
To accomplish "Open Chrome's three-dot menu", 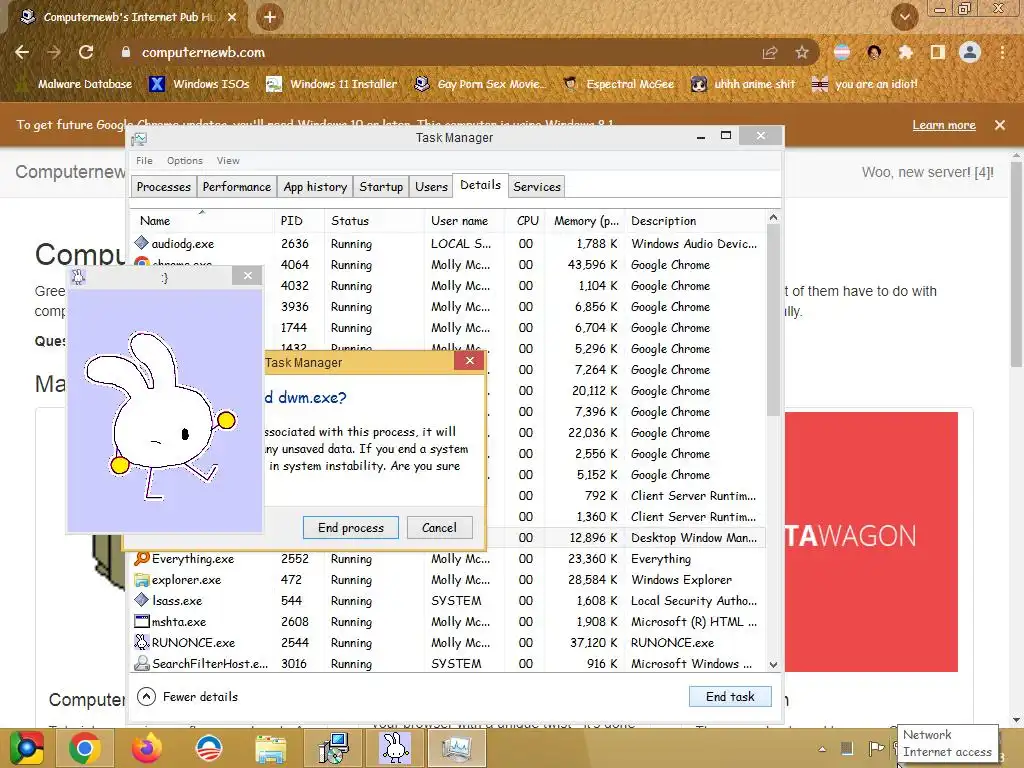I will pos(1002,52).
